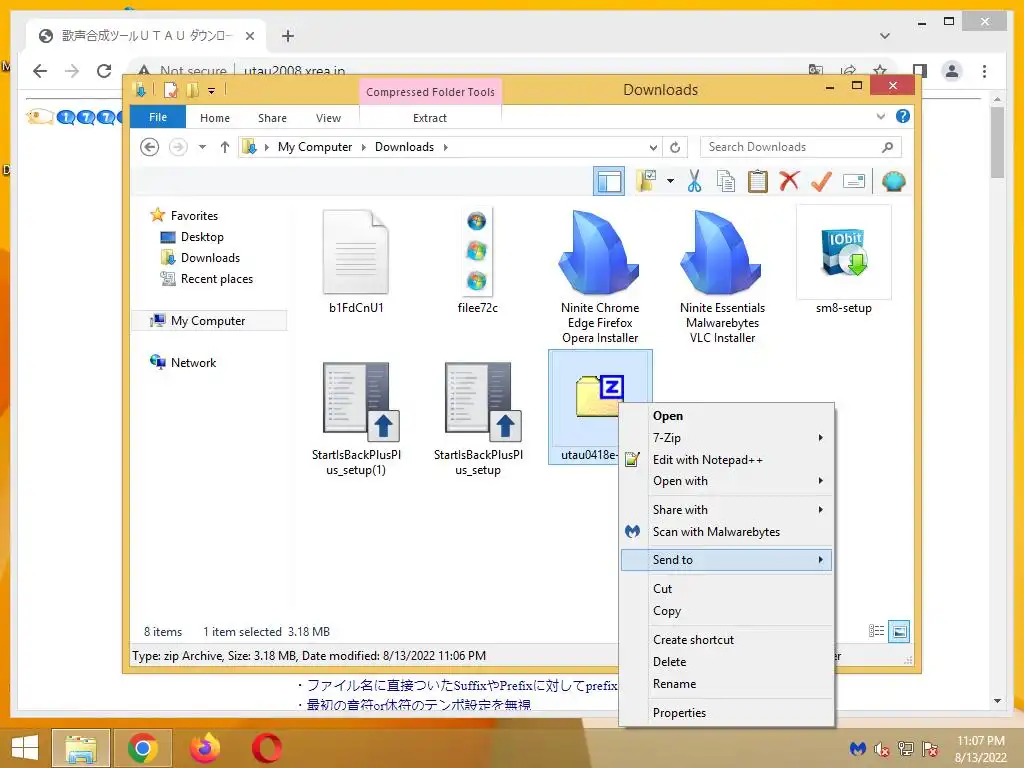Click the preview pane toggle icon in toolbar

pyautogui.click(x=609, y=181)
